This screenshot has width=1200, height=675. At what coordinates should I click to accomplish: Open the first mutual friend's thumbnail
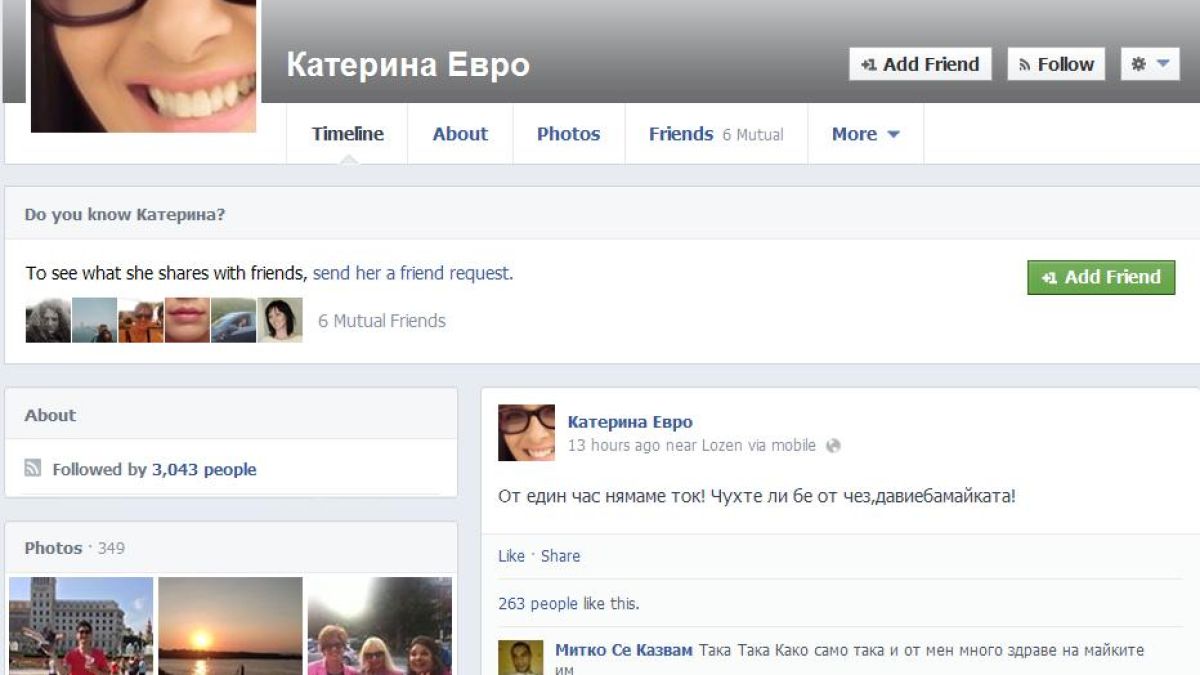(x=48, y=321)
